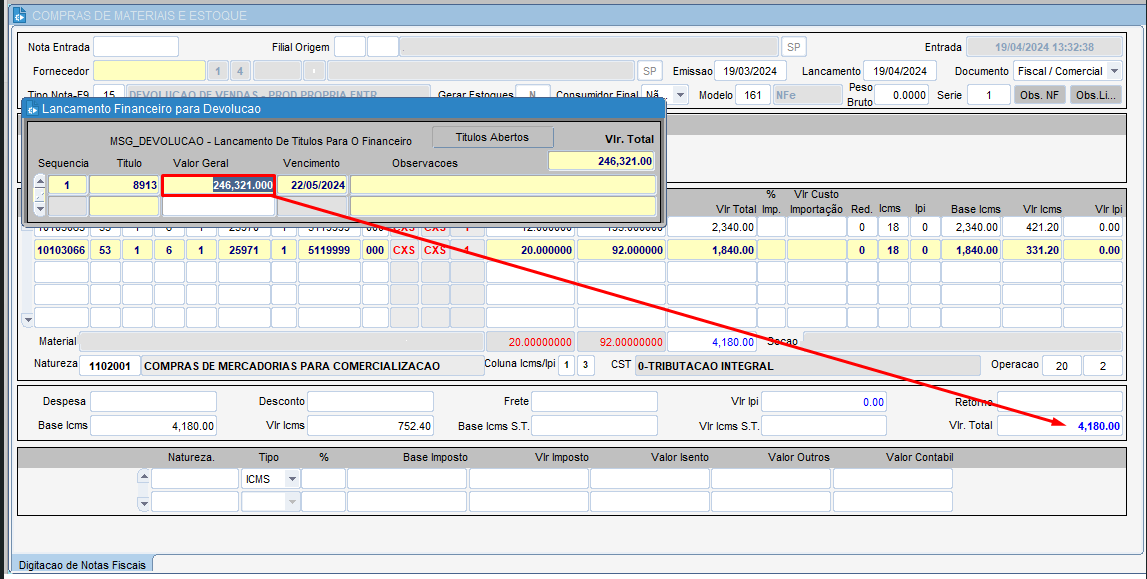
Task: Click the Titulo field showing 8913
Action: coord(124,185)
